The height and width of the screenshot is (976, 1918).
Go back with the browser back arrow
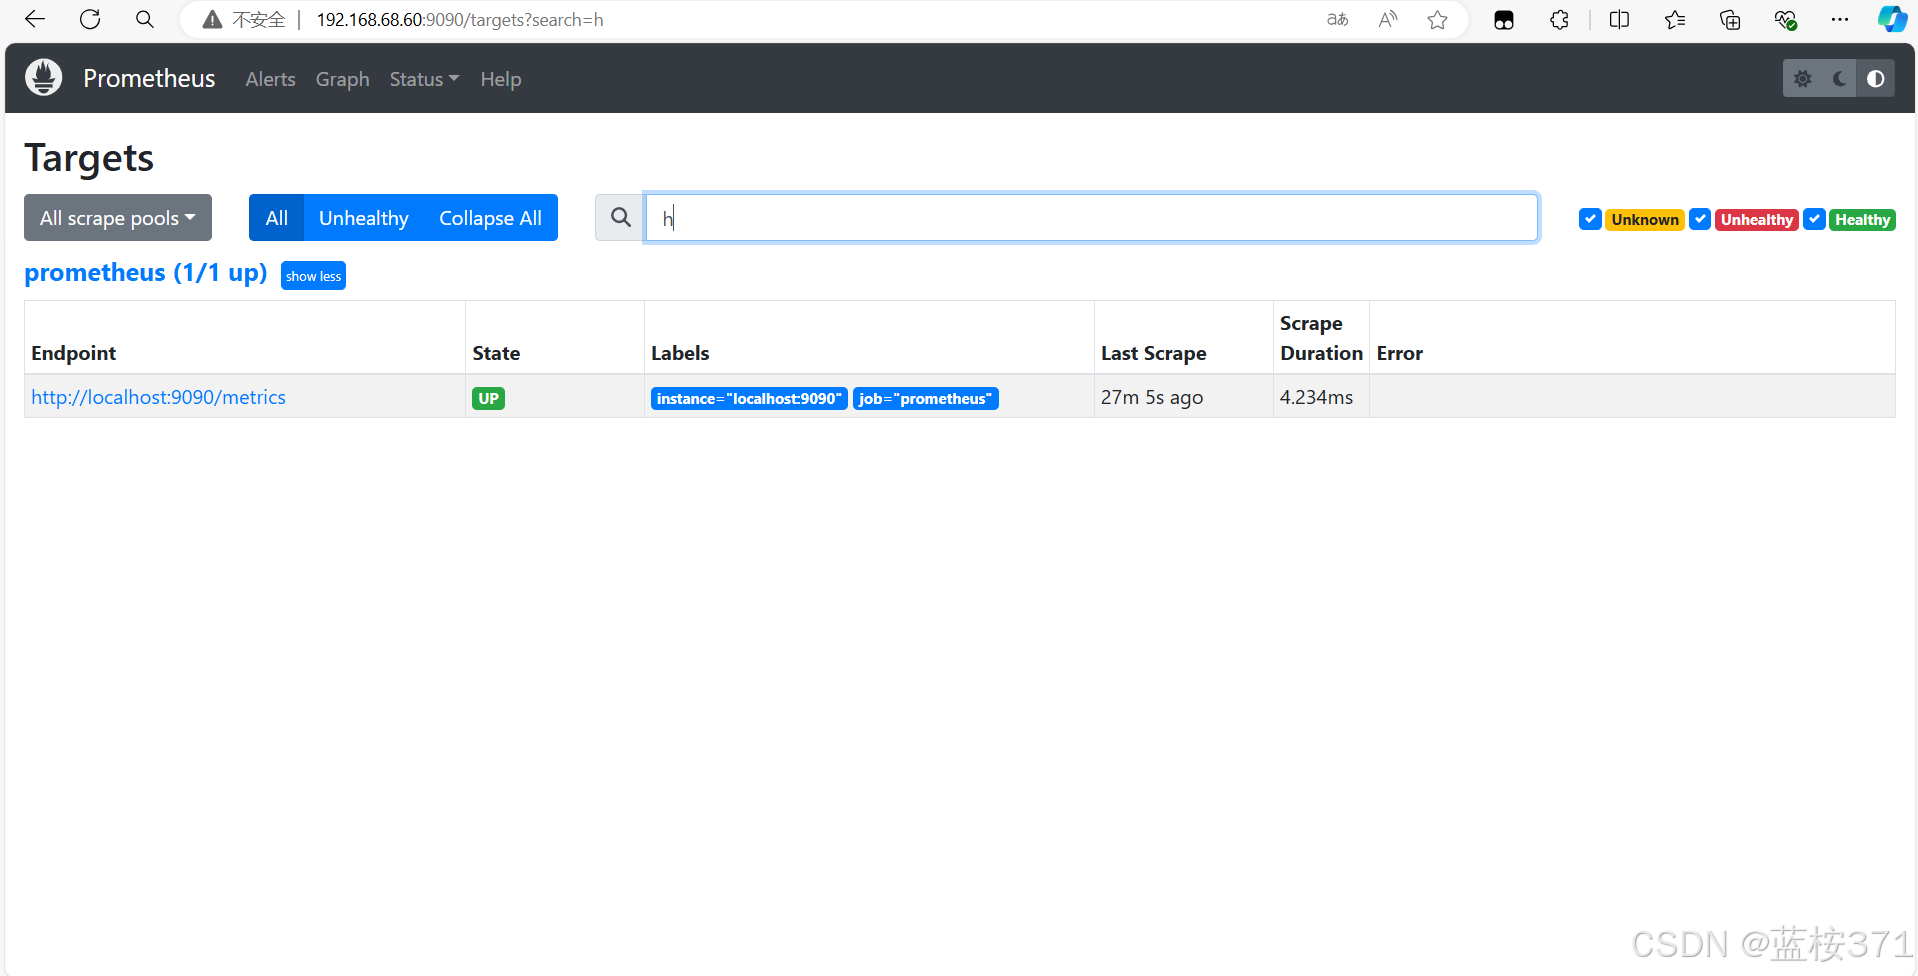pos(35,19)
